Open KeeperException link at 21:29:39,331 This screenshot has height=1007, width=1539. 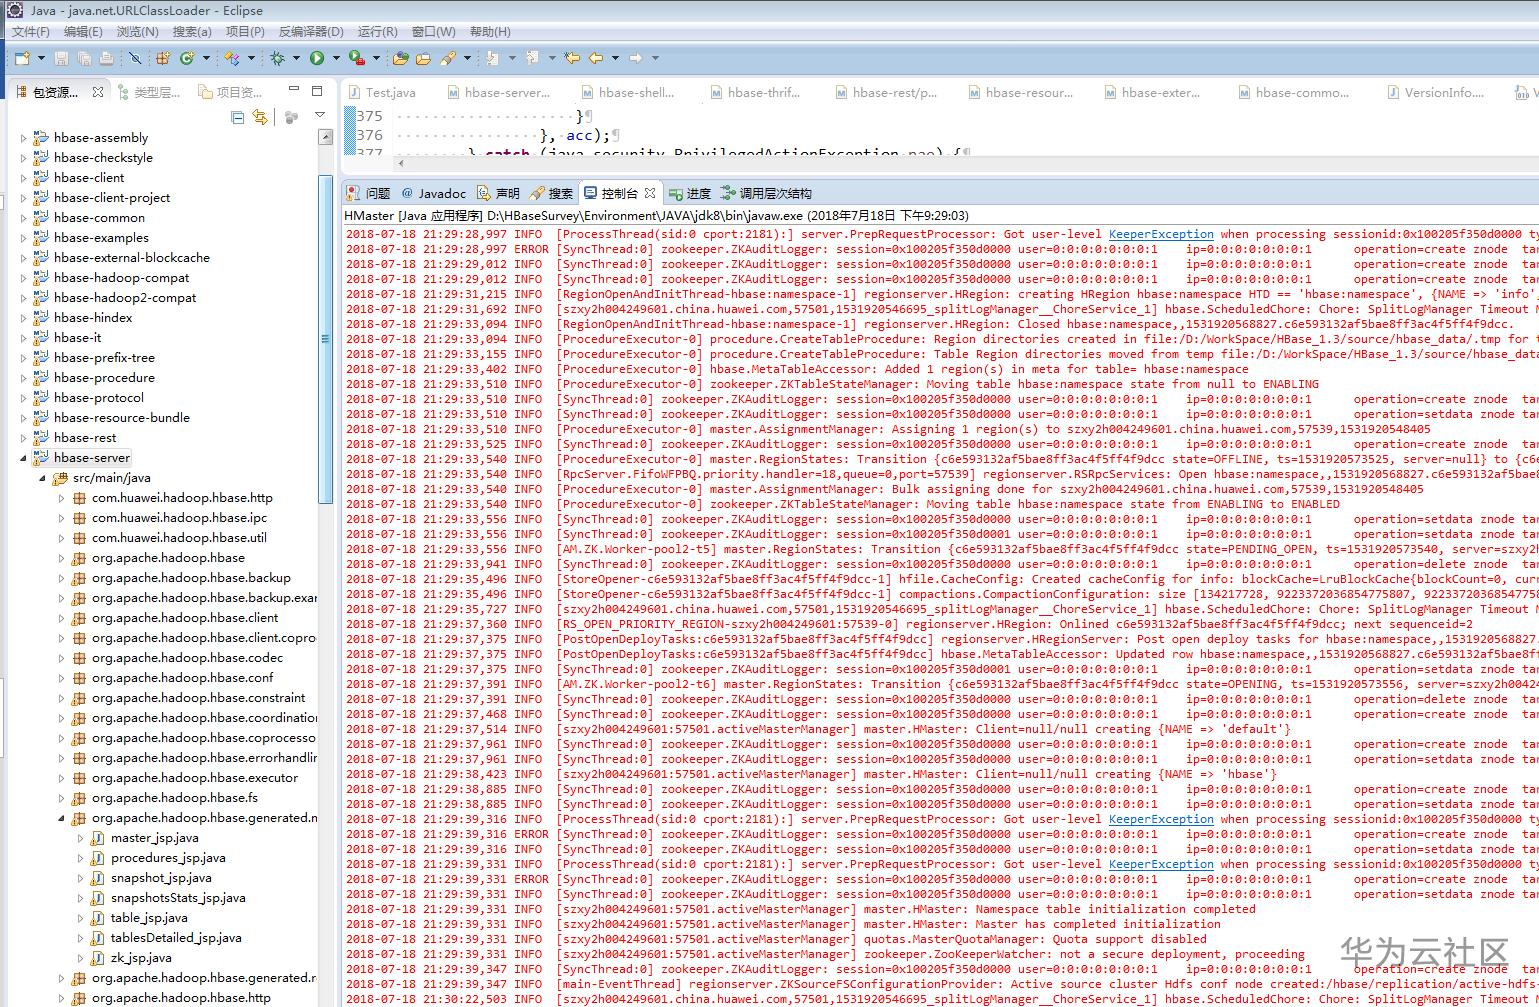pyautogui.click(x=1161, y=864)
